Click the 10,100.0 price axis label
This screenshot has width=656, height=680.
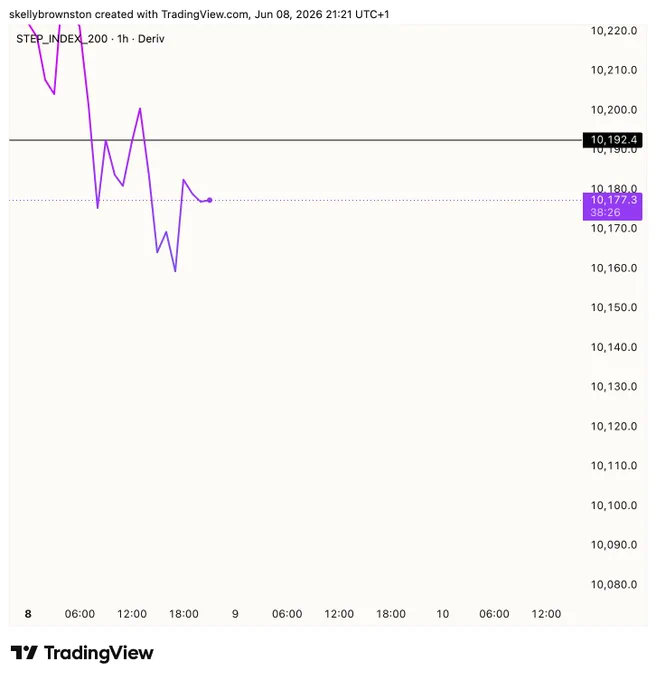614,505
